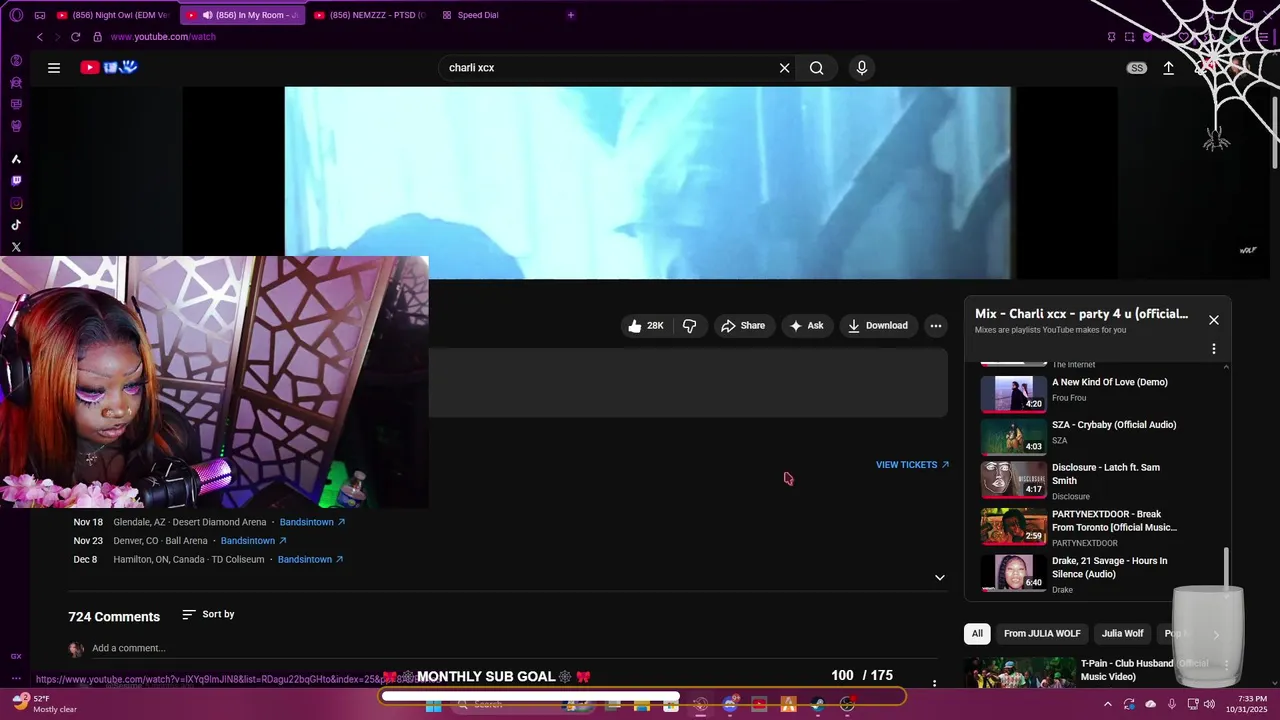
Task: Click the video player frame
Action: [648, 183]
